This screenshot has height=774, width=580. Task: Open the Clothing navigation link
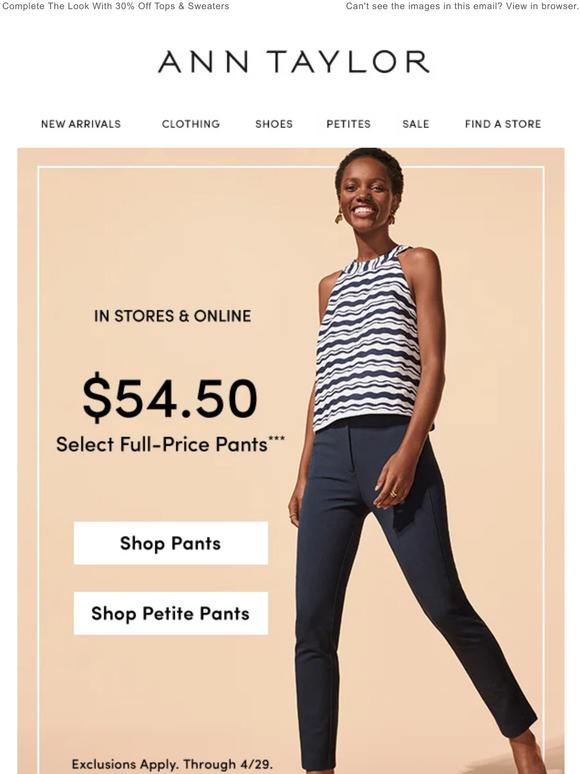pyautogui.click(x=191, y=124)
